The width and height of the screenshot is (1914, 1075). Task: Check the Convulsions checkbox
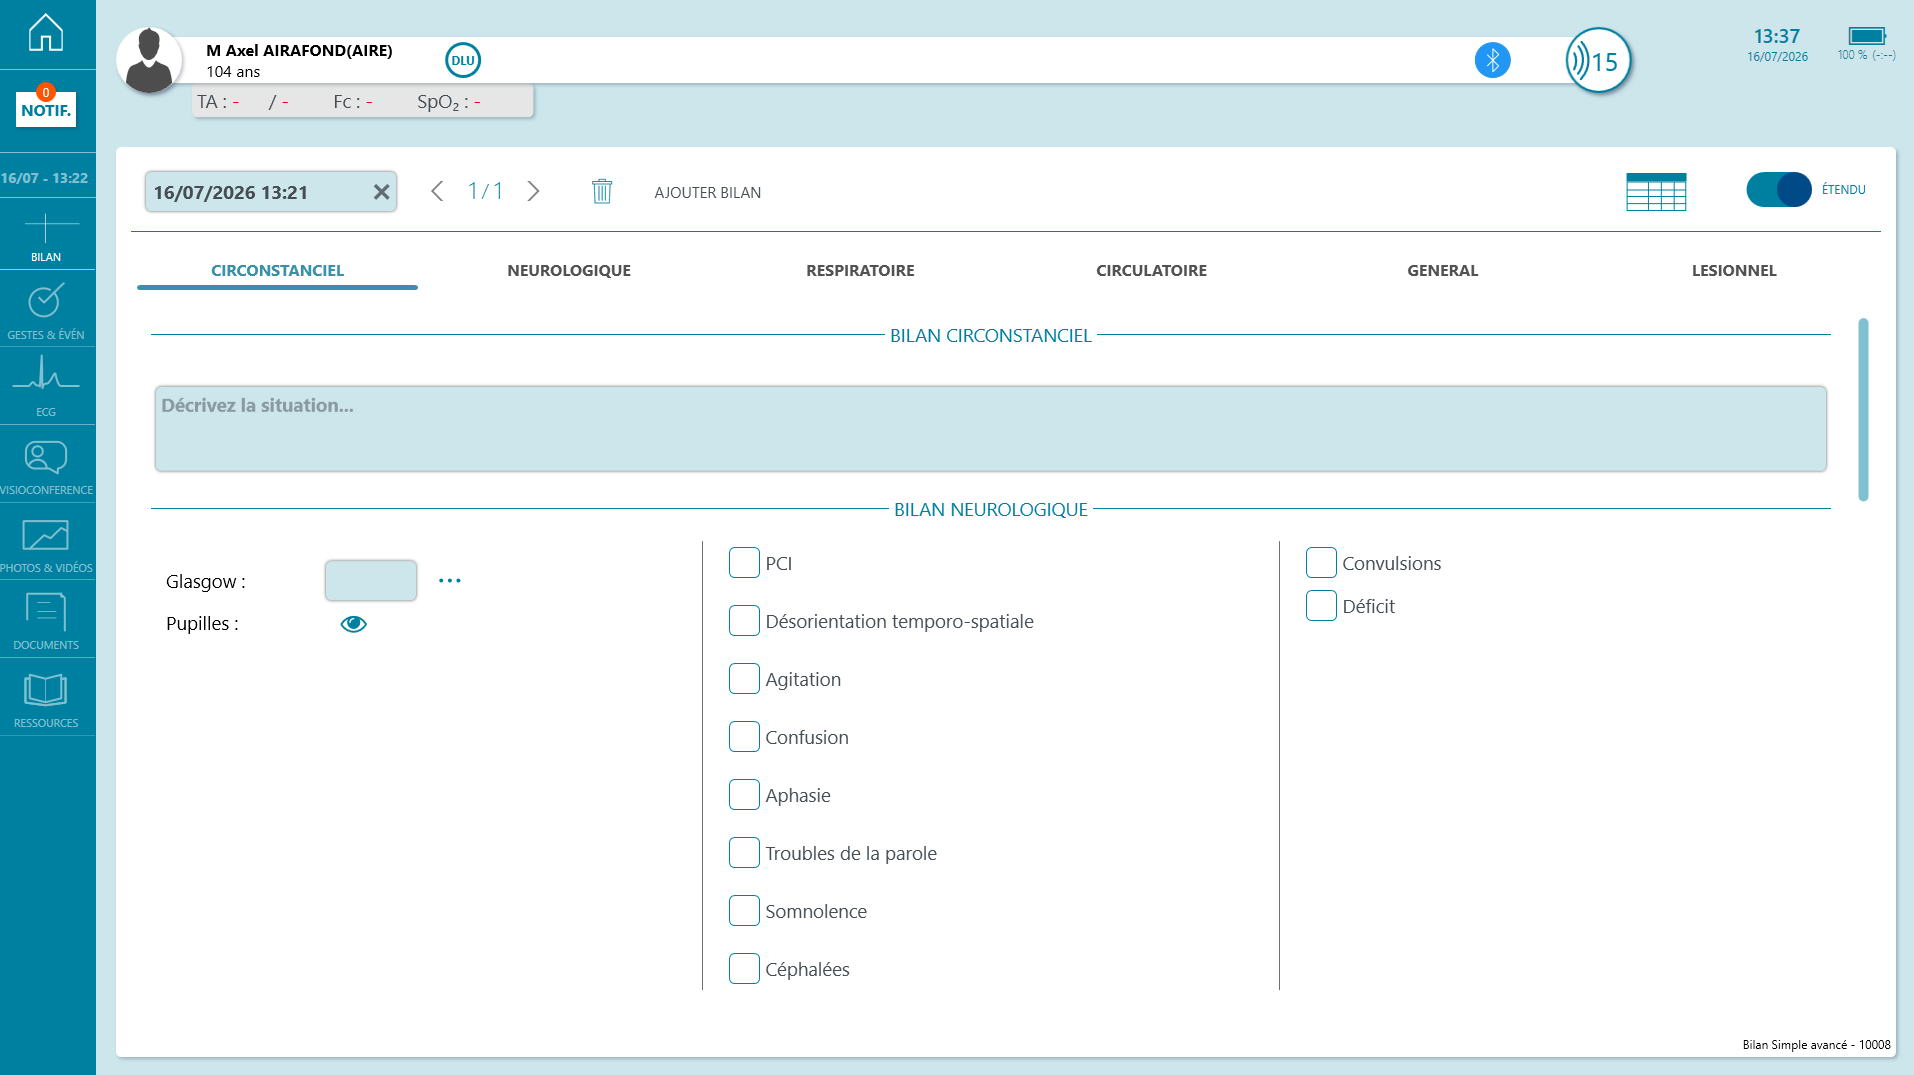tap(1321, 563)
